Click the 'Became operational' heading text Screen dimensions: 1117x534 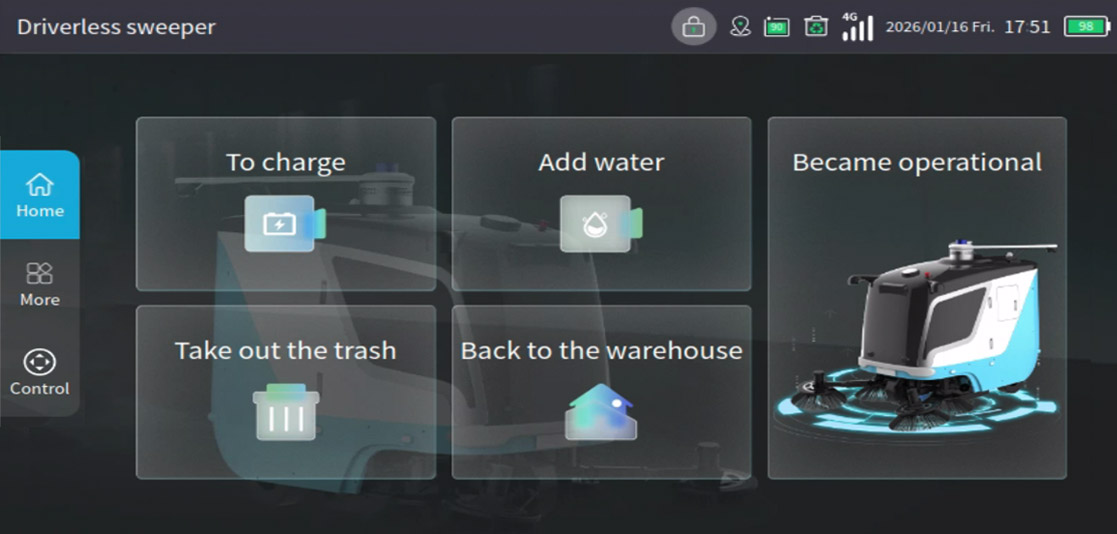pos(916,162)
